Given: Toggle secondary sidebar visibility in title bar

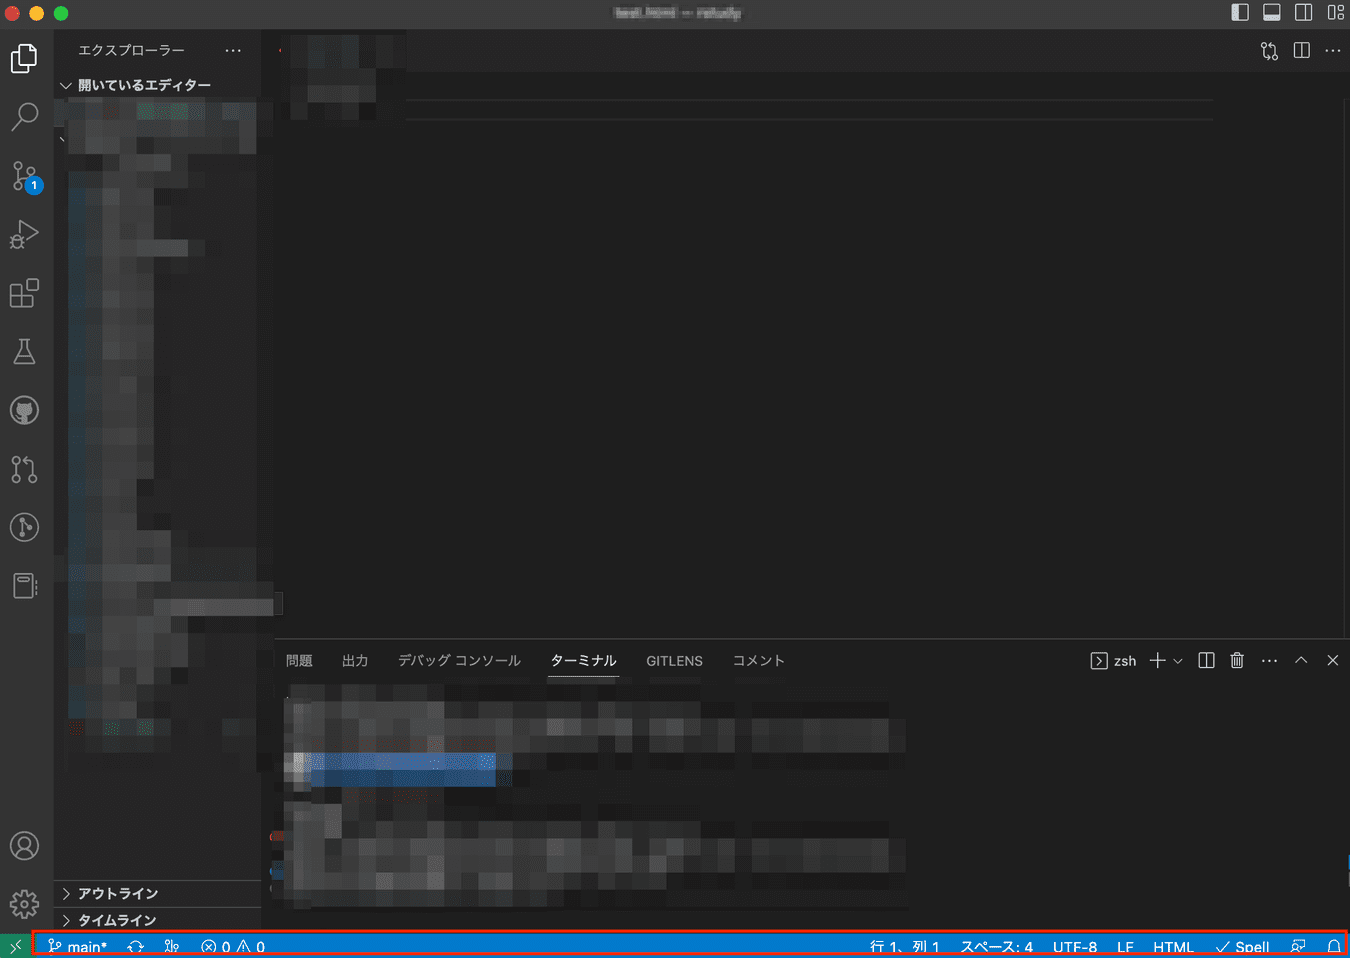Looking at the screenshot, I should [x=1304, y=12].
